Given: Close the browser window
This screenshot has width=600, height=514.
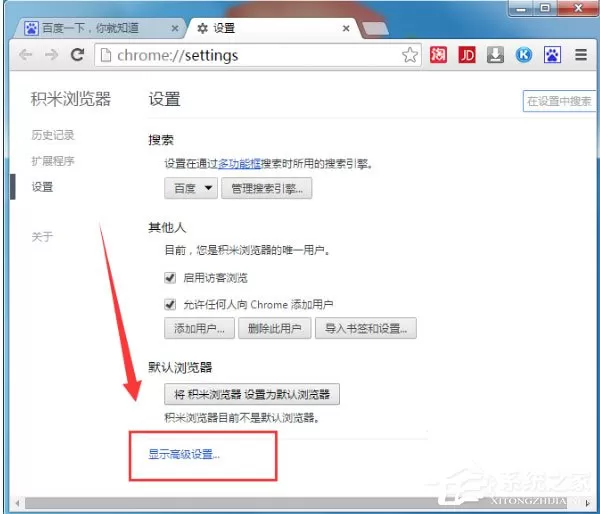Looking at the screenshot, I should tap(579, 8).
